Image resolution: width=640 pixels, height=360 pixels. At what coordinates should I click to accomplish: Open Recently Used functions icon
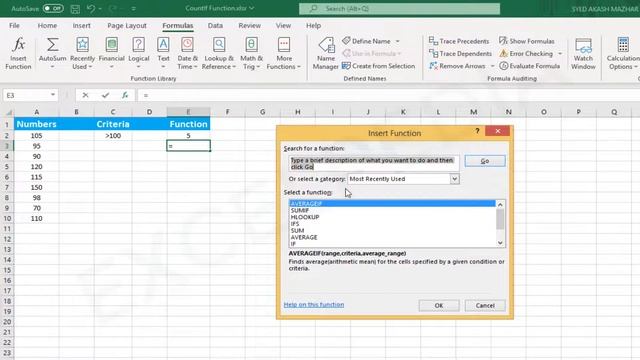pyautogui.click(x=82, y=44)
